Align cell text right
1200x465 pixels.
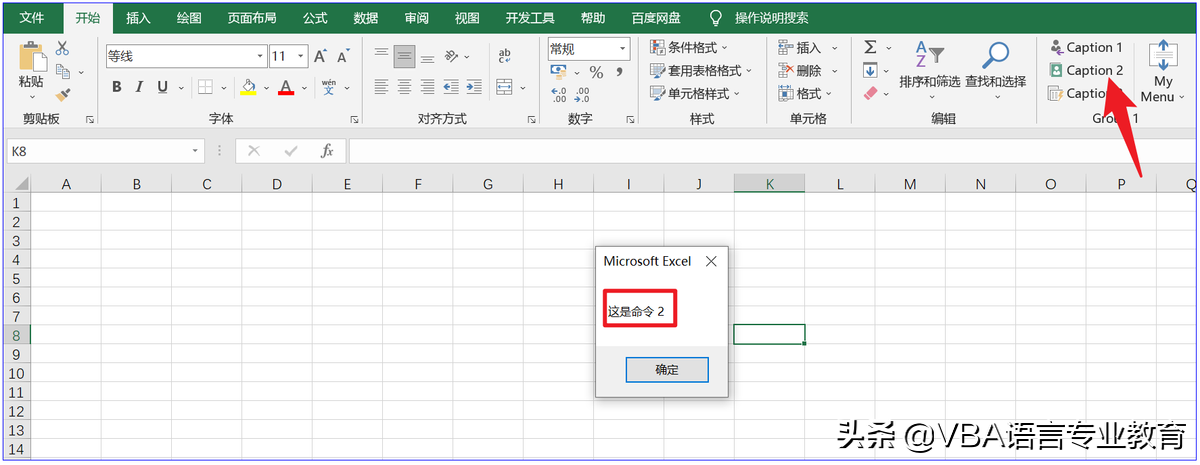pyautogui.click(x=428, y=87)
